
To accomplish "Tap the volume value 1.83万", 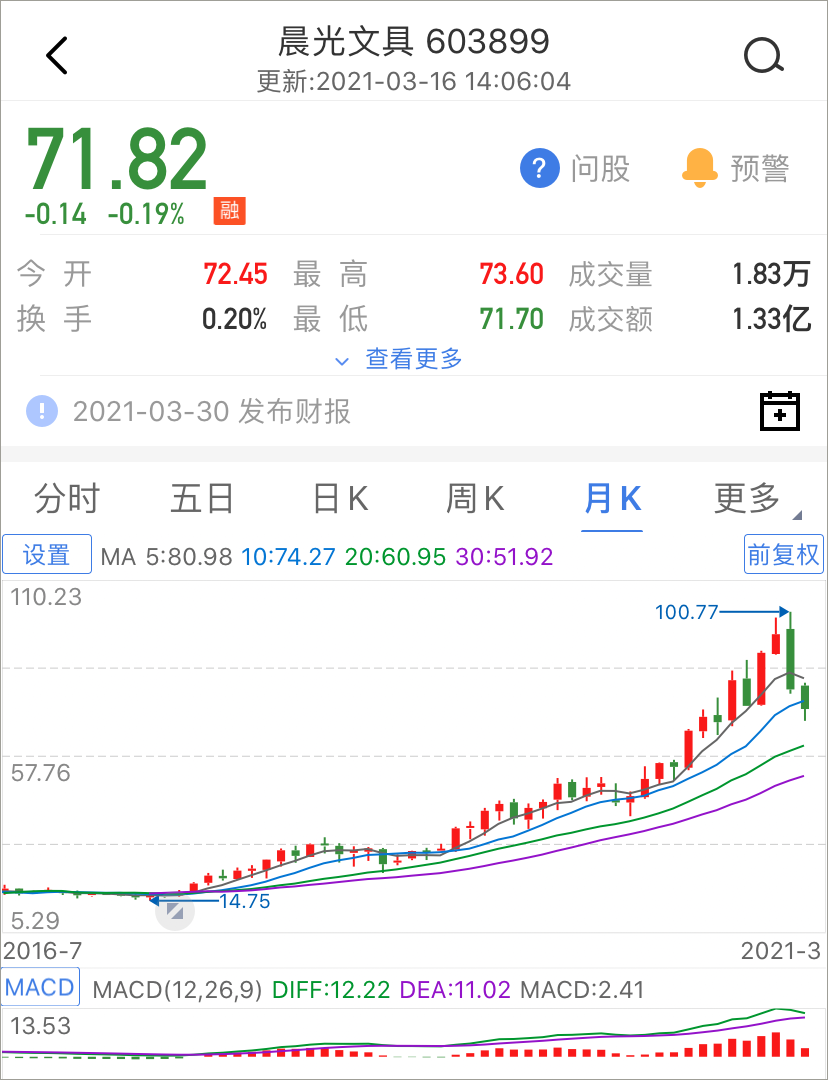I will [x=772, y=274].
